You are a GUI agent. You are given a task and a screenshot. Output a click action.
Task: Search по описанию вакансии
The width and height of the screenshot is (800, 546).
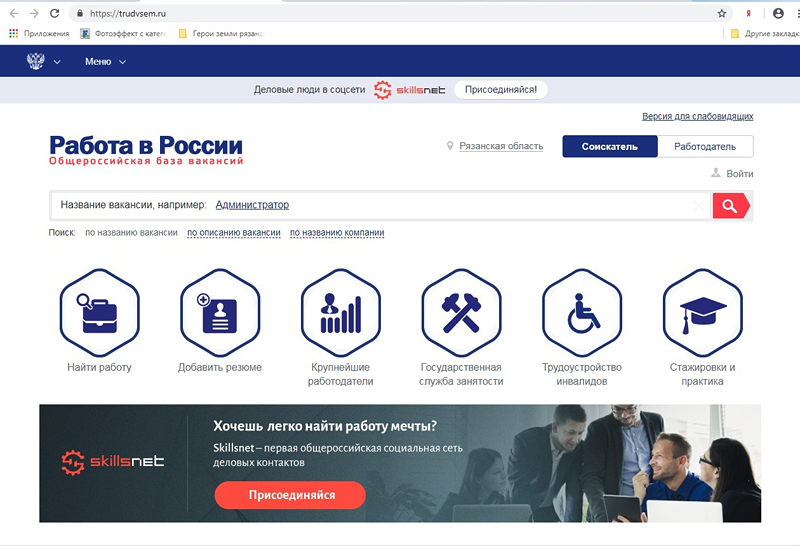point(234,233)
